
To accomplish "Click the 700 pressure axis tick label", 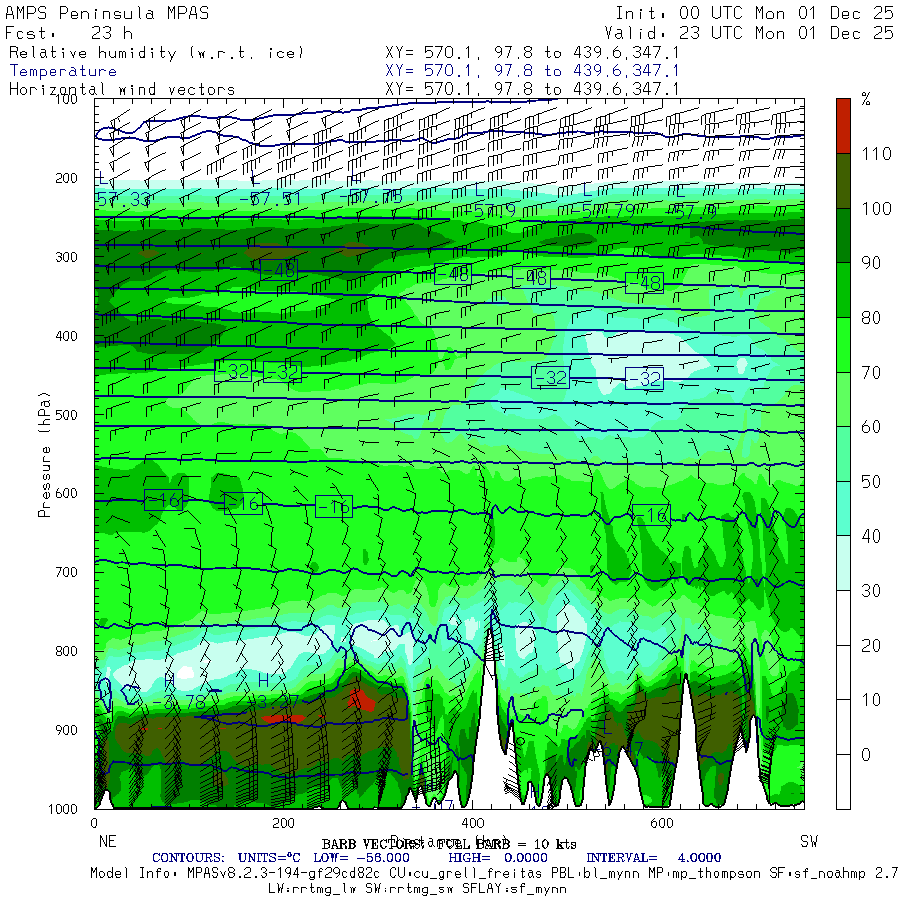I will 66,572.
